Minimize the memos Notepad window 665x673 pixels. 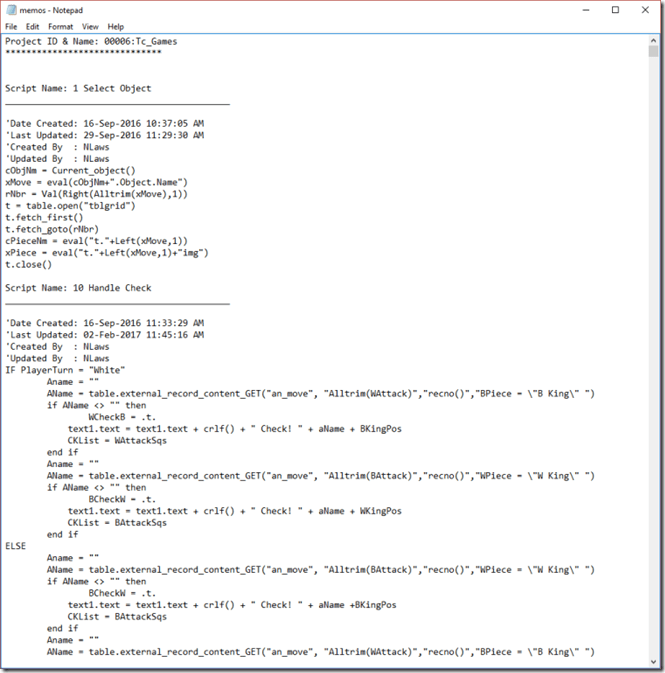click(586, 10)
